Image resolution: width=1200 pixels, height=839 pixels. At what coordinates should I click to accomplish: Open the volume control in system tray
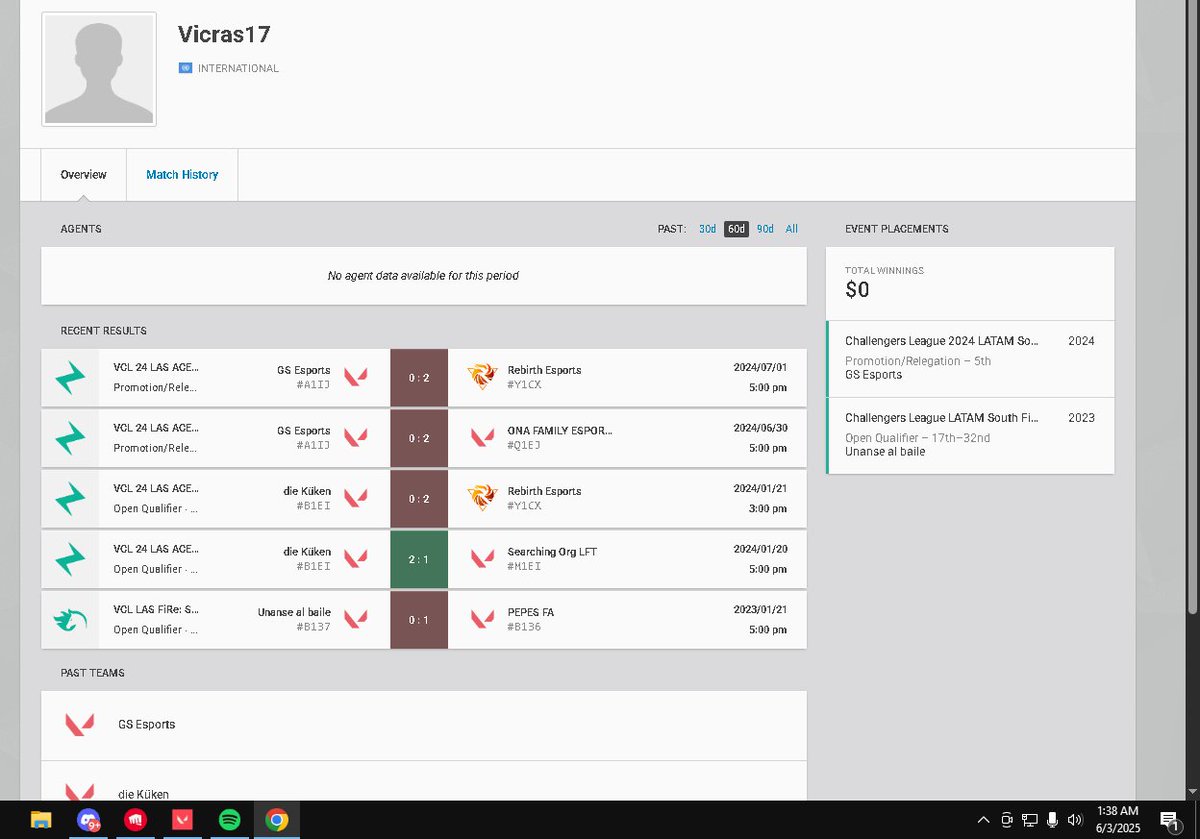1075,820
